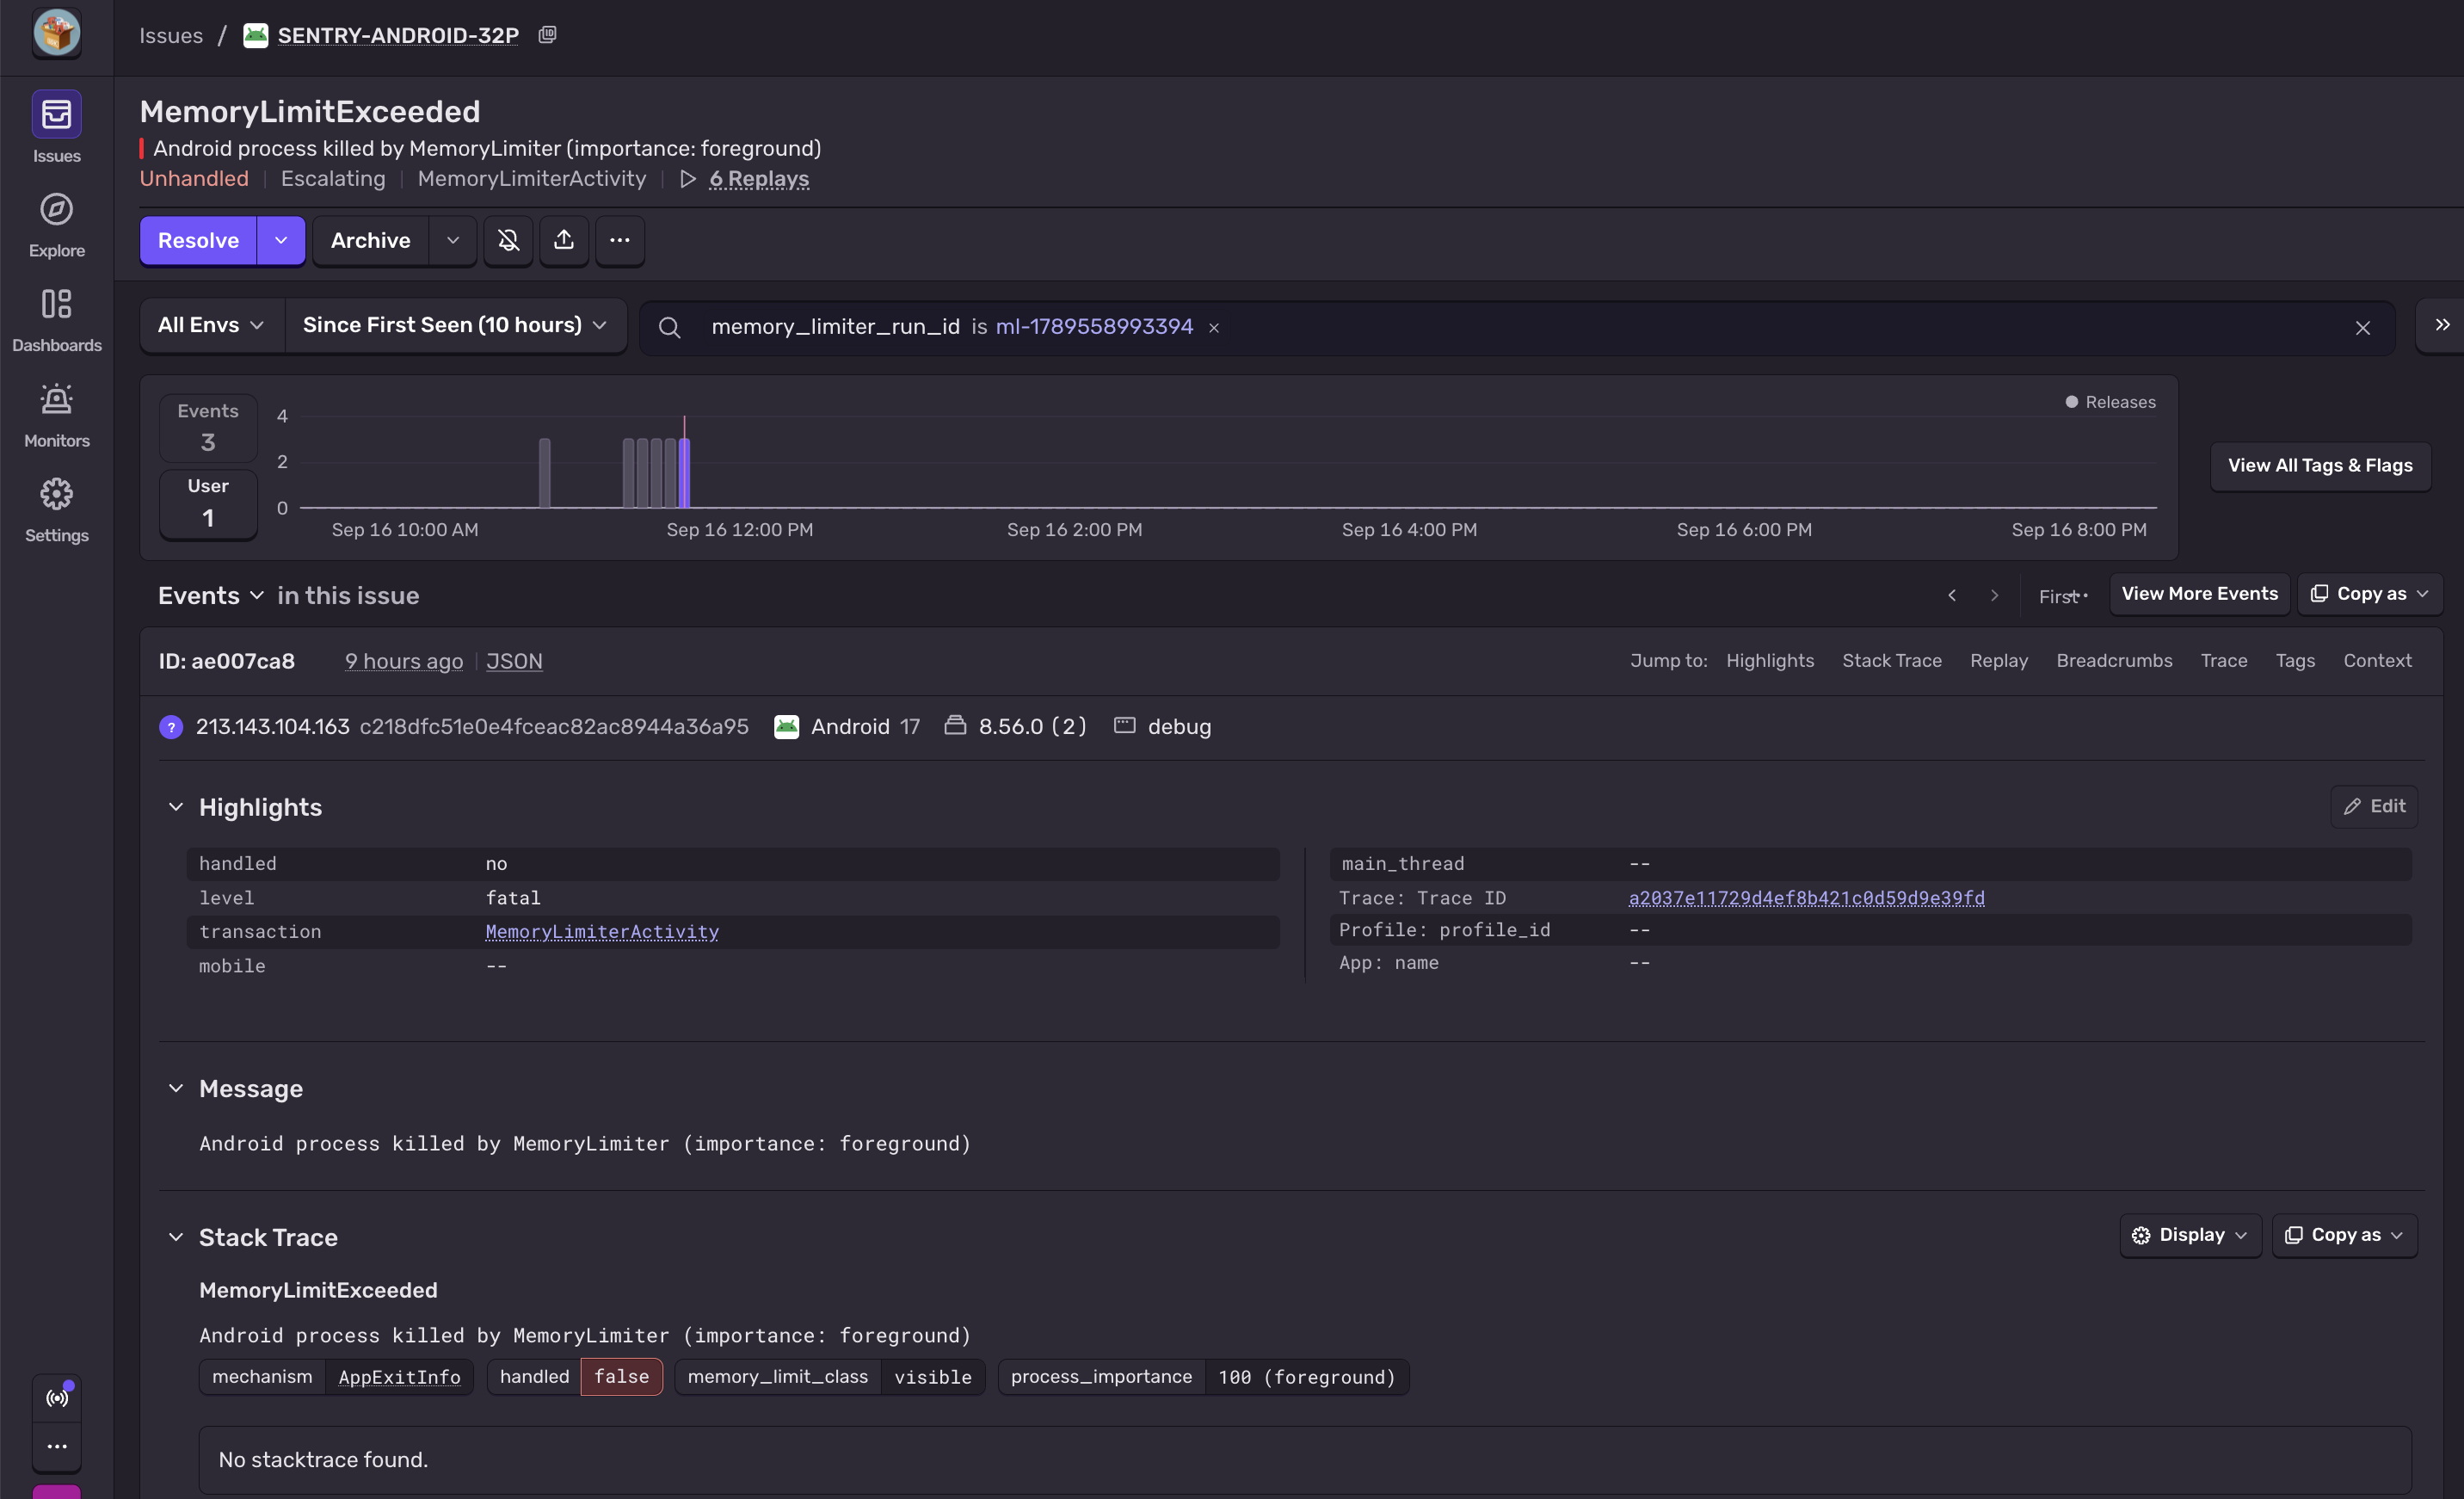This screenshot has height=1499, width=2464.
Task: Open stack trace Copy as dropdown
Action: point(2345,1235)
